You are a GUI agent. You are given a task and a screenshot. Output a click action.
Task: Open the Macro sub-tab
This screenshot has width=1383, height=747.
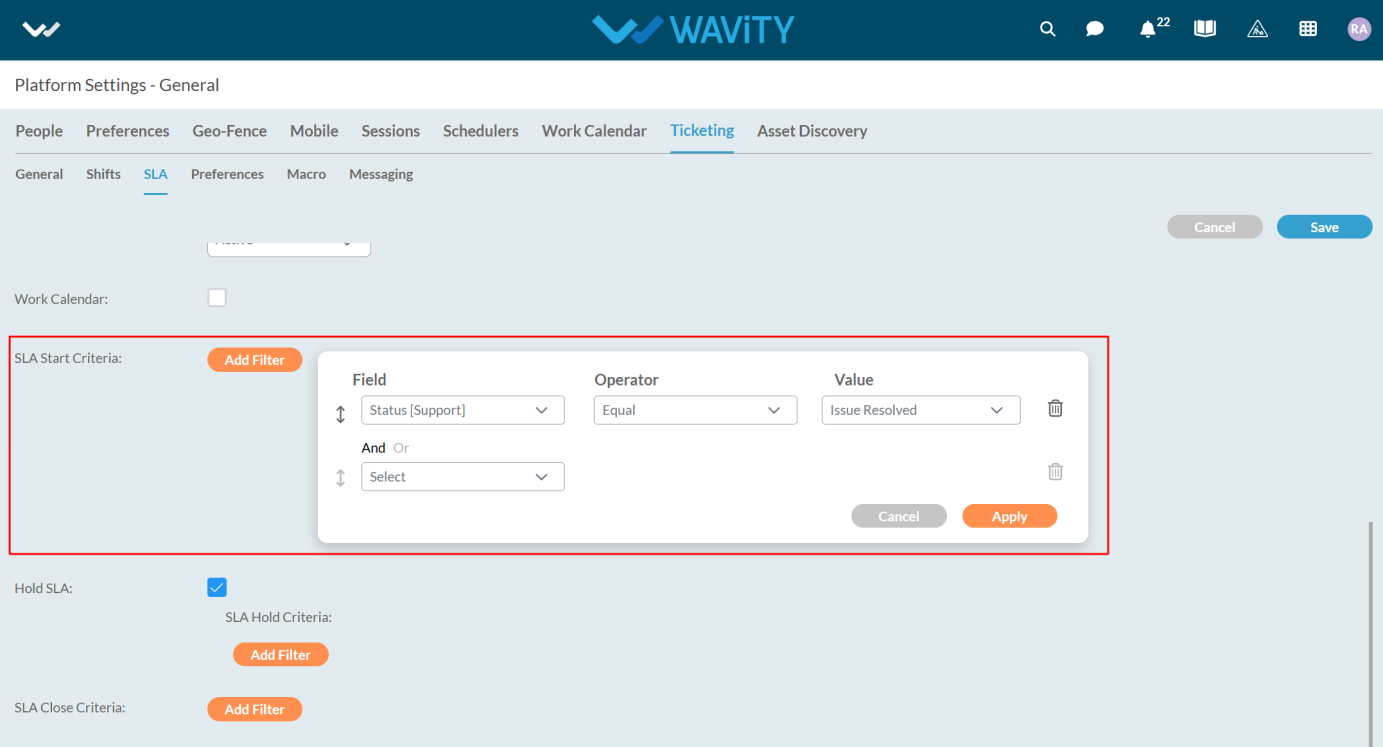306,174
